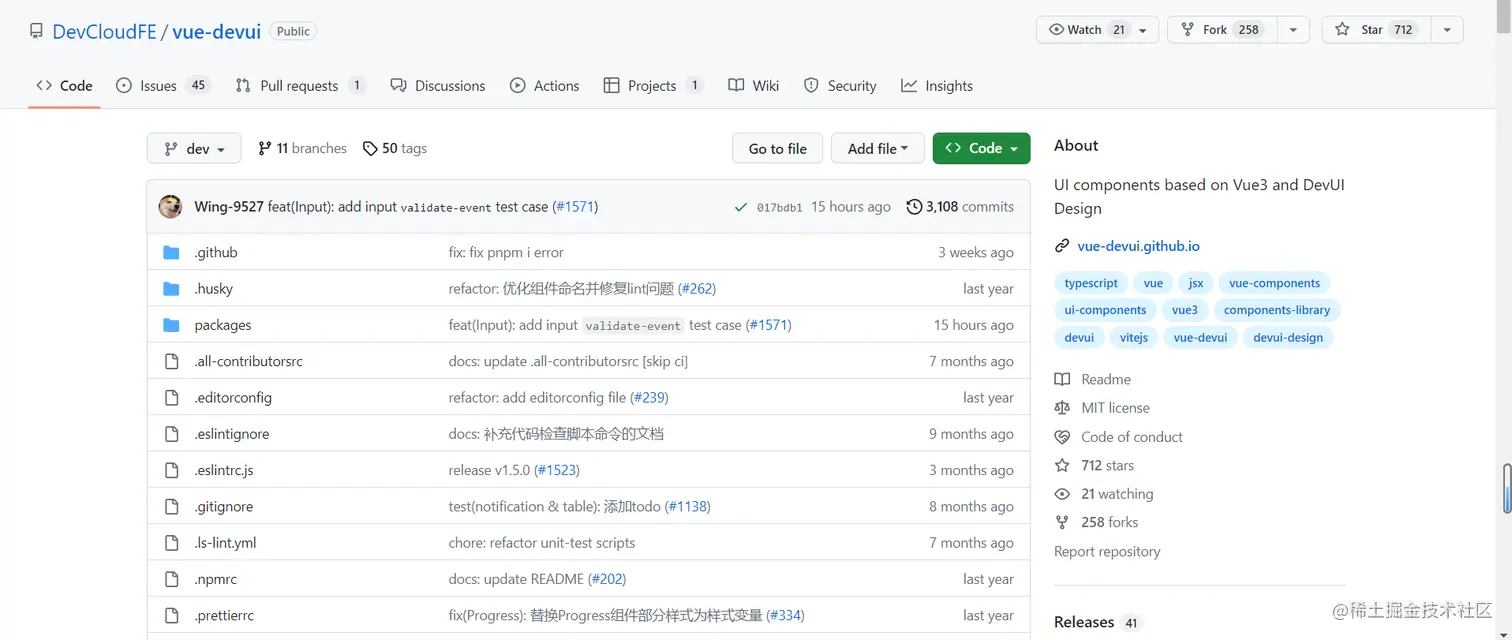This screenshot has width=1512, height=640.
Task: Open the Add file dropdown
Action: (878, 148)
